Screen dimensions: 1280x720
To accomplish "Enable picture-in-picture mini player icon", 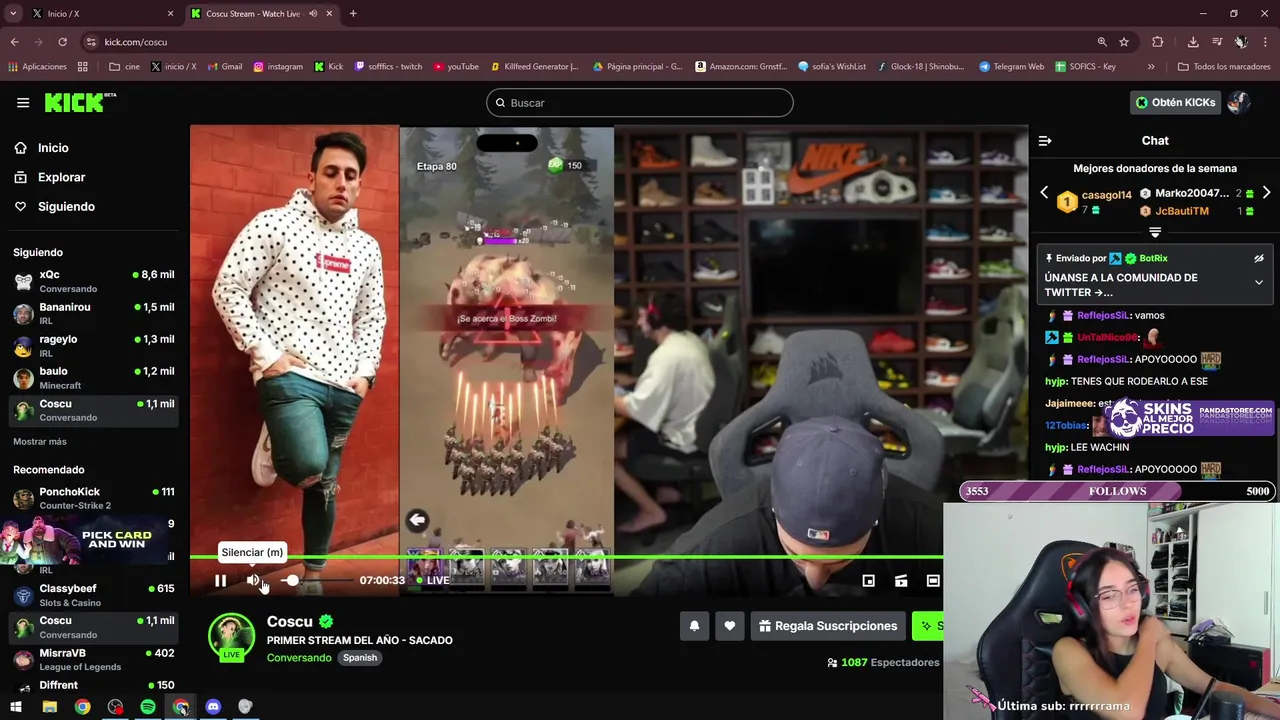I will tap(869, 580).
